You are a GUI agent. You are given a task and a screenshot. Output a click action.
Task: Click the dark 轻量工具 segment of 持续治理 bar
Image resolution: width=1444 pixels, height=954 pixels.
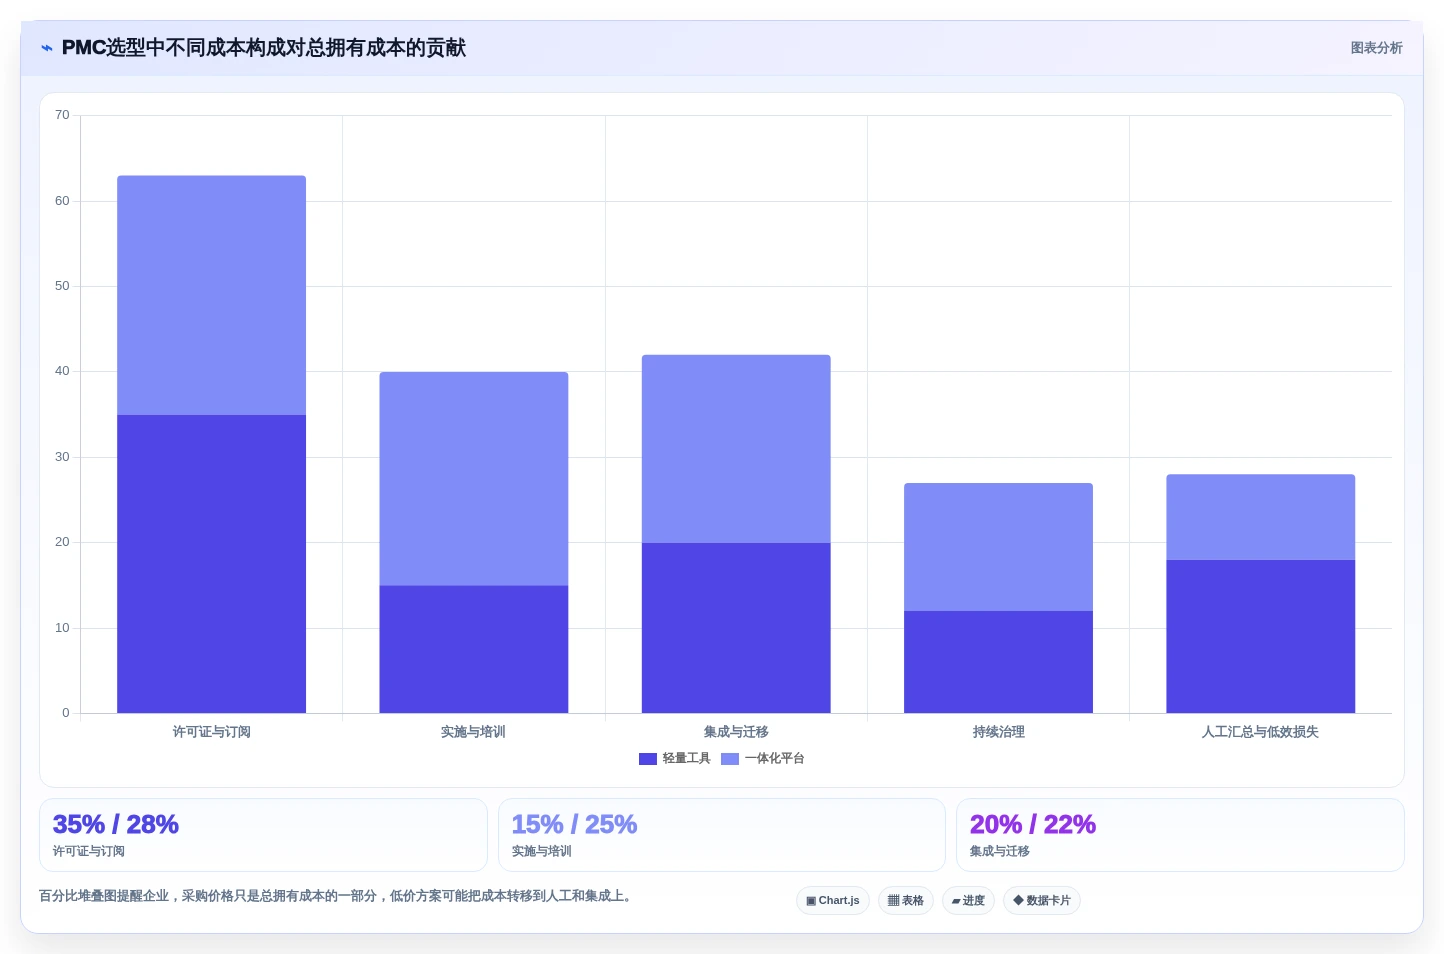coord(998,662)
